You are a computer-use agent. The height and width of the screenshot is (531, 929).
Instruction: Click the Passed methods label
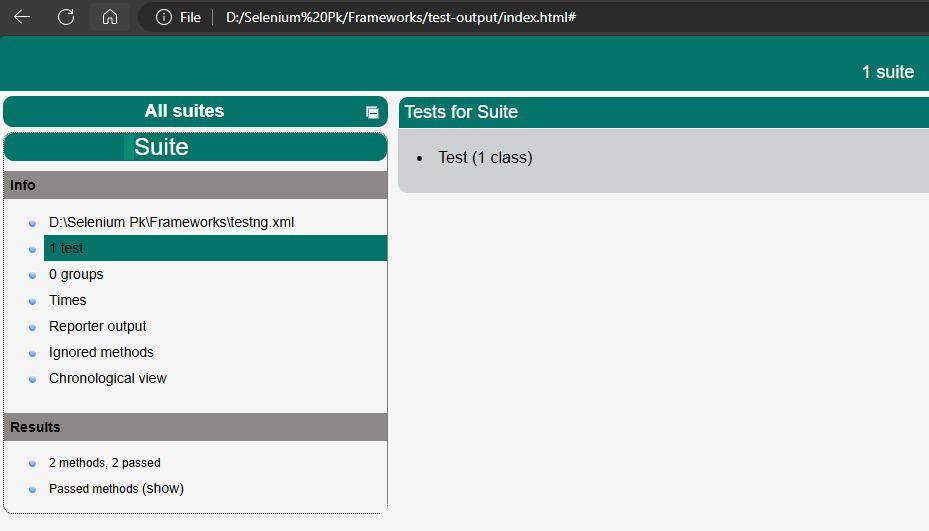click(x=94, y=489)
